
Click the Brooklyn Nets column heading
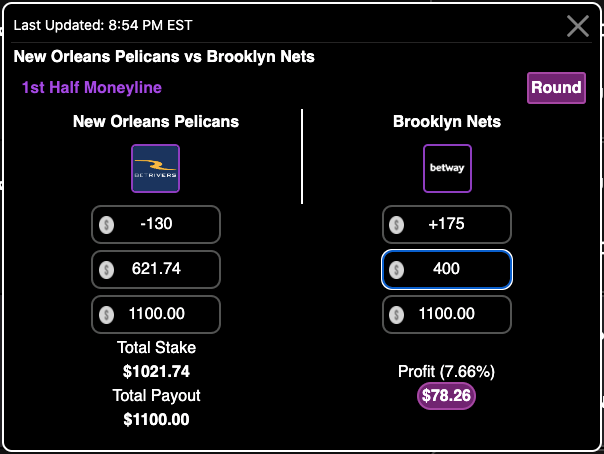point(447,121)
